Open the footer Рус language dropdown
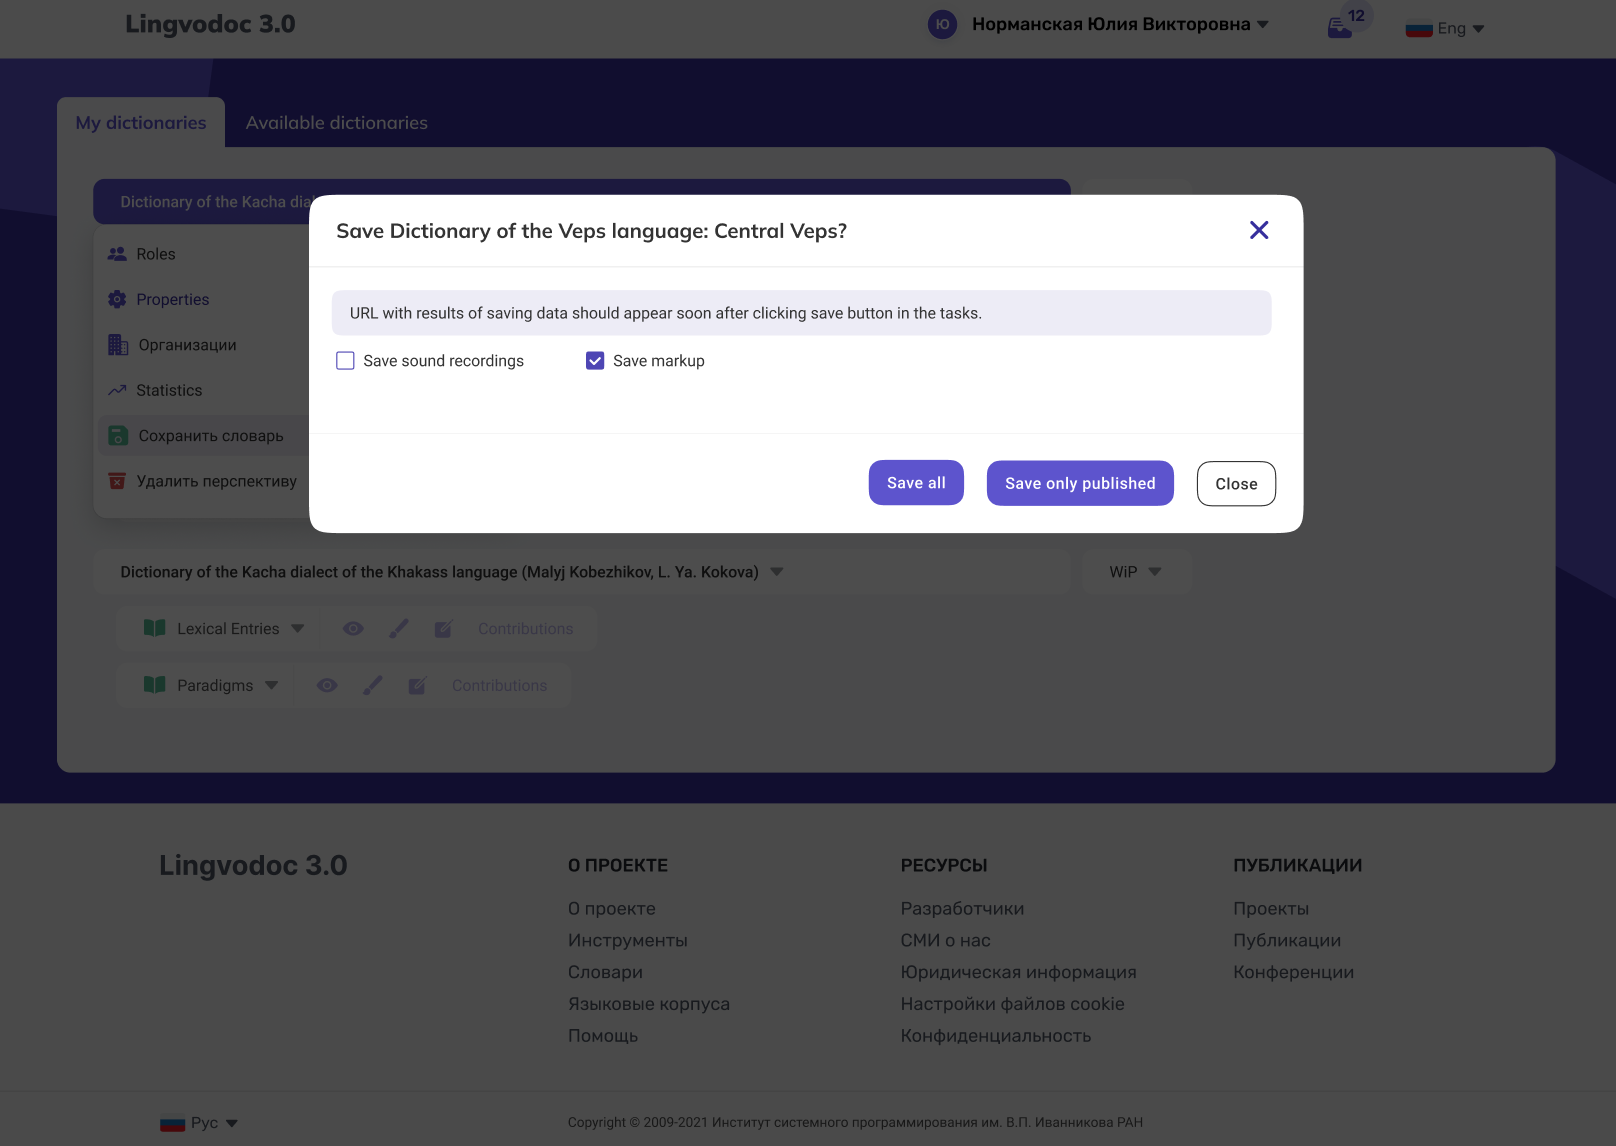Viewport: 1616px width, 1146px height. pyautogui.click(x=200, y=1123)
